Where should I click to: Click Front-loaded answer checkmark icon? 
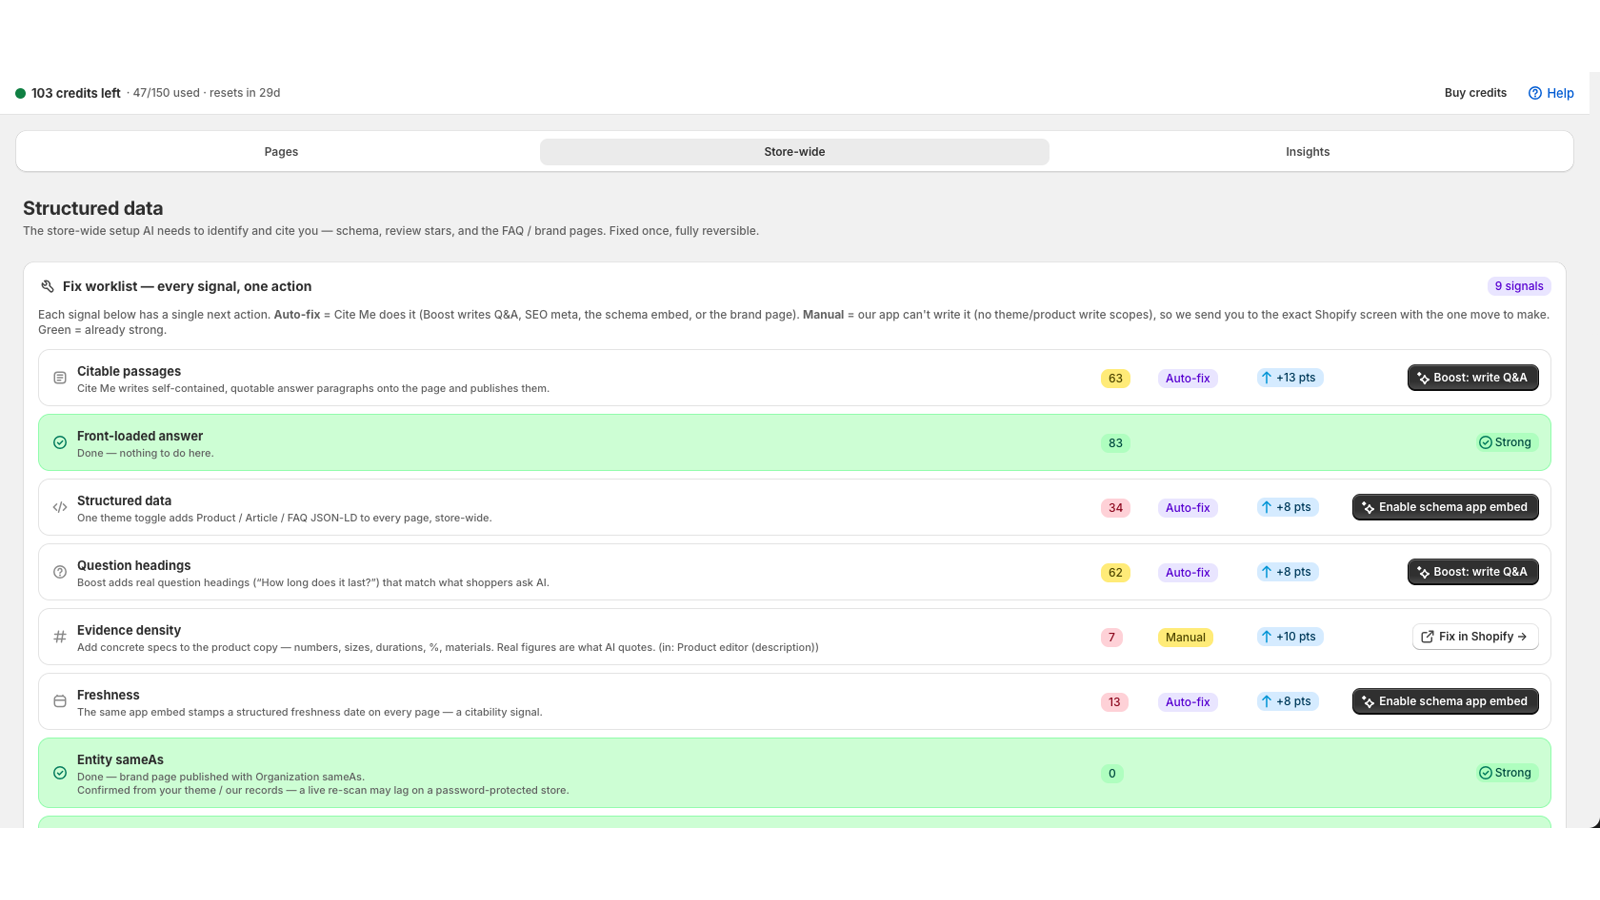click(x=60, y=442)
